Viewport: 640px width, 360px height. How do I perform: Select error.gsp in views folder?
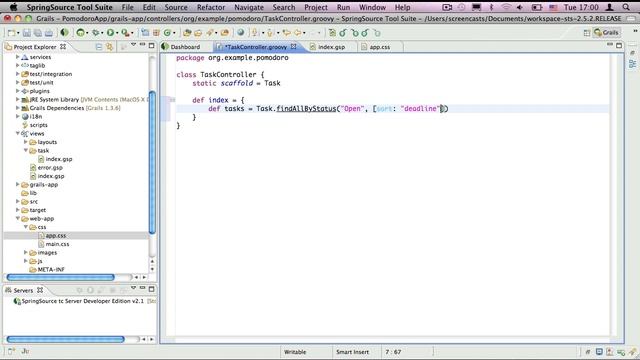[50, 167]
